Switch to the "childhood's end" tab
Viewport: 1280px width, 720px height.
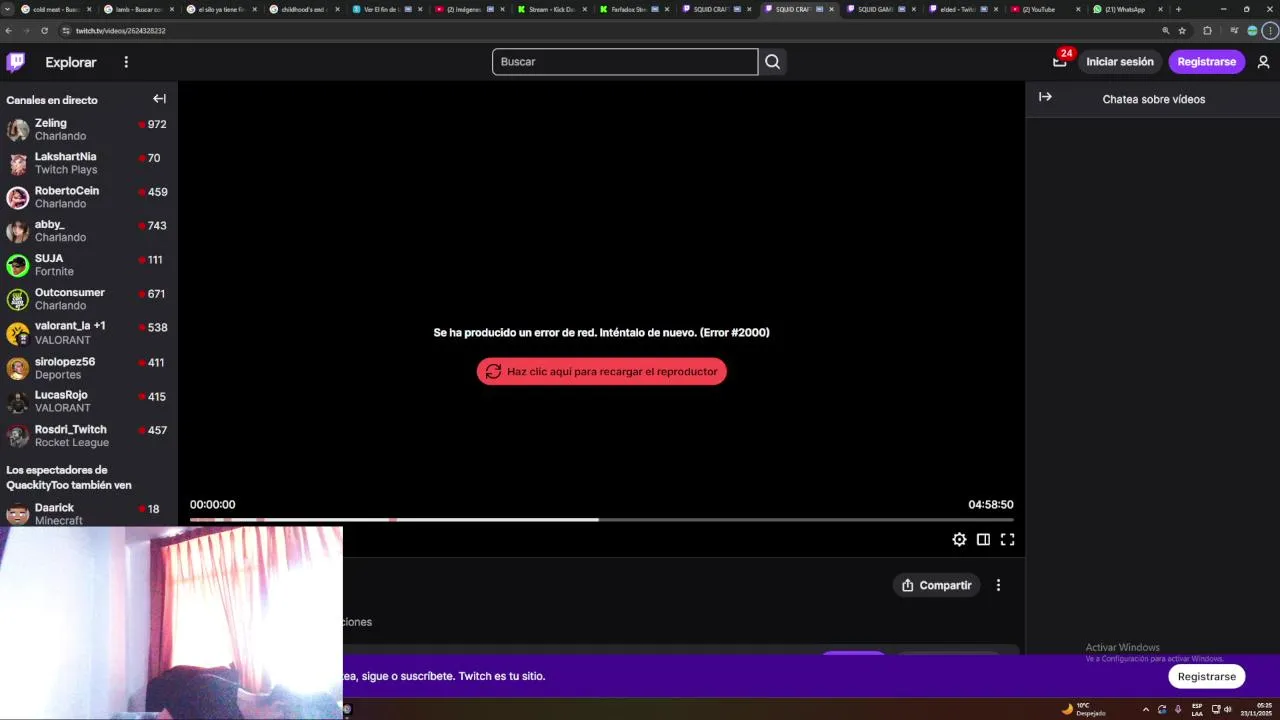point(304,9)
